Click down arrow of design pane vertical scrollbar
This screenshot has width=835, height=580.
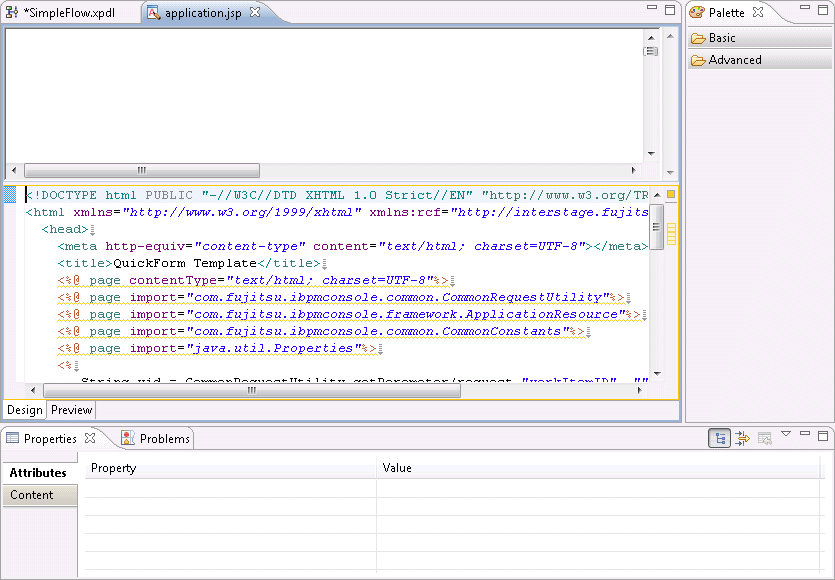651,153
